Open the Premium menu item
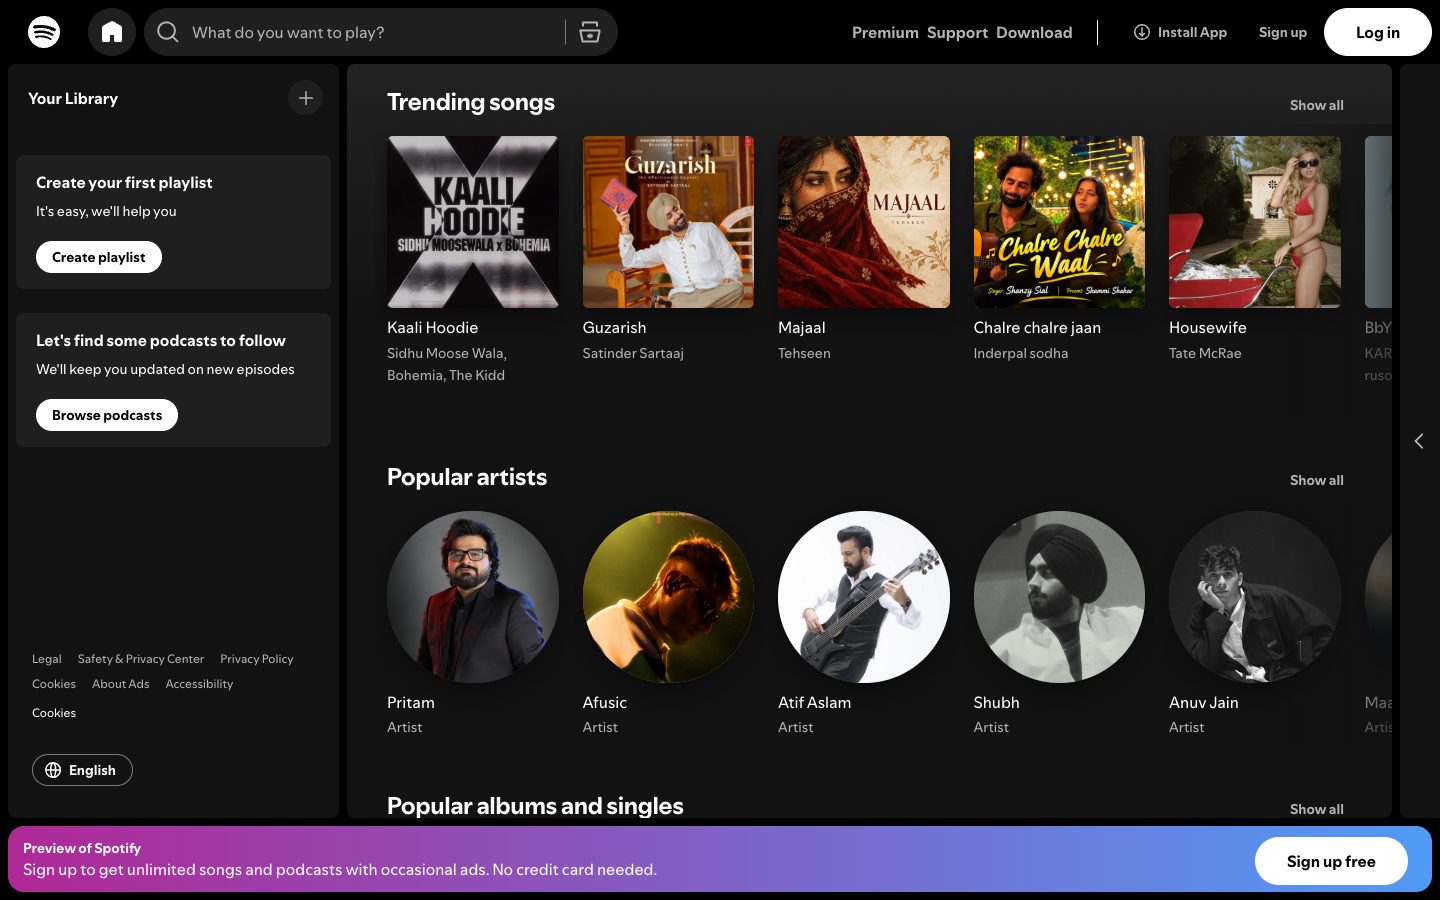Image resolution: width=1440 pixels, height=900 pixels. pyautogui.click(x=885, y=32)
